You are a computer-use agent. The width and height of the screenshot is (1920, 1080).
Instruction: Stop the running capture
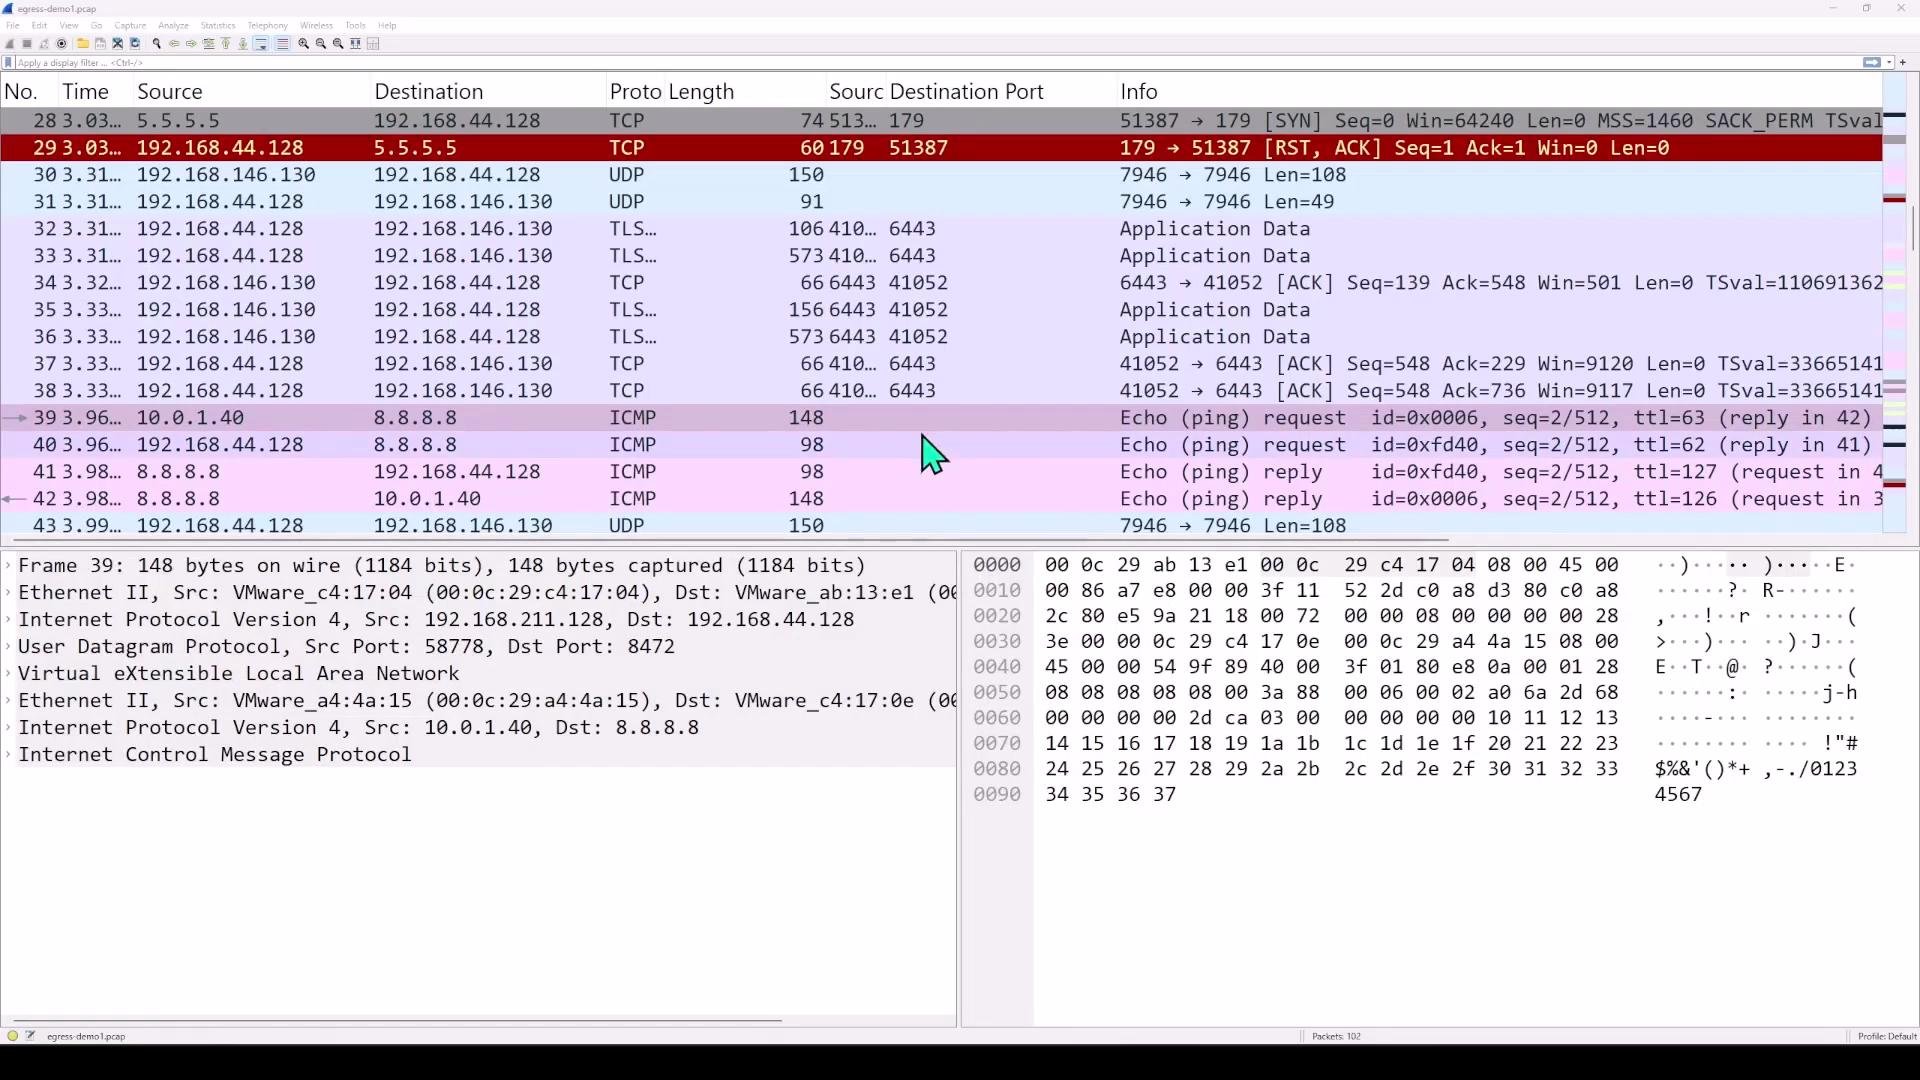pos(27,44)
